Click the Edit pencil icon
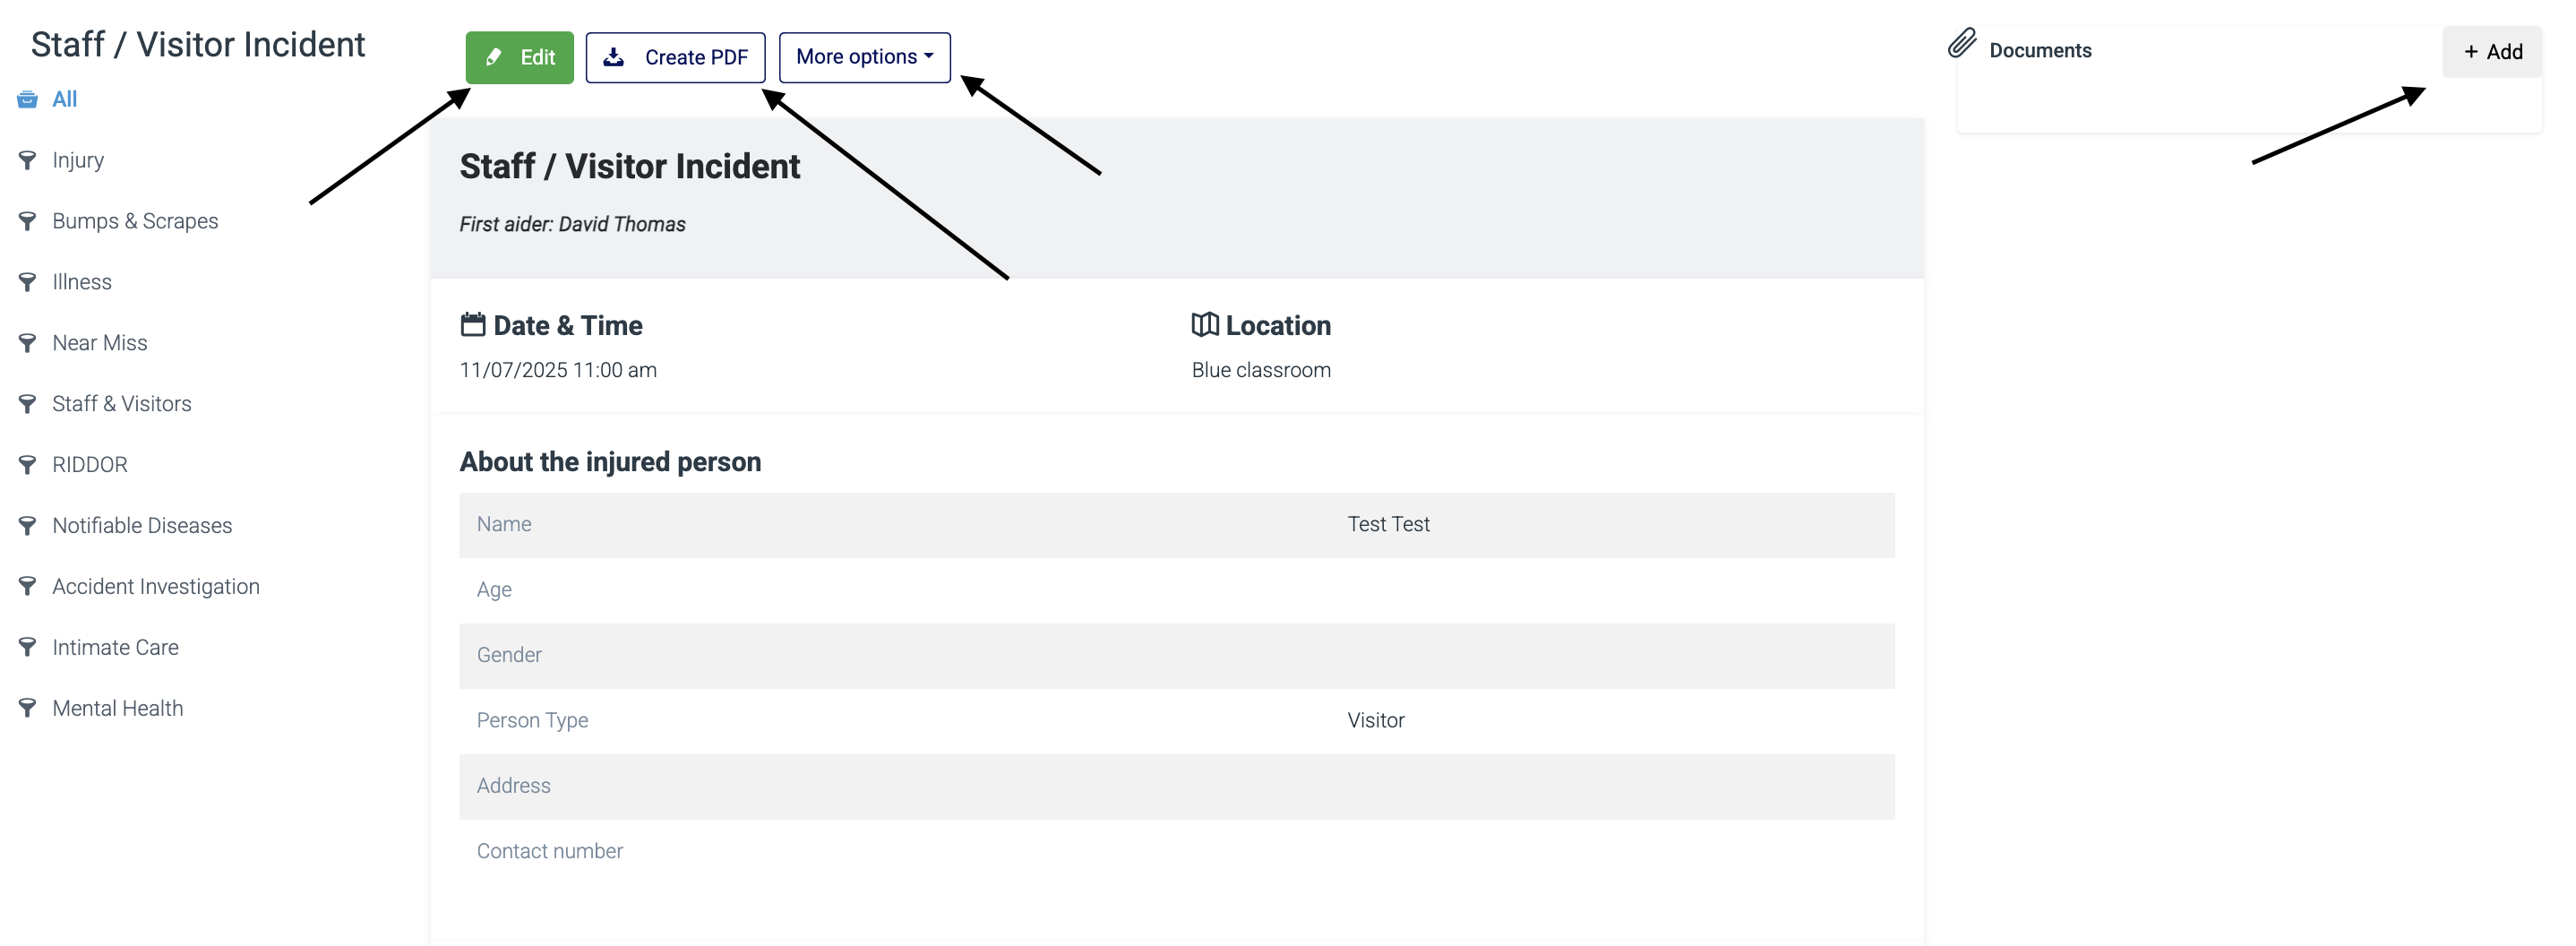This screenshot has width=2576, height=946. 493,57
